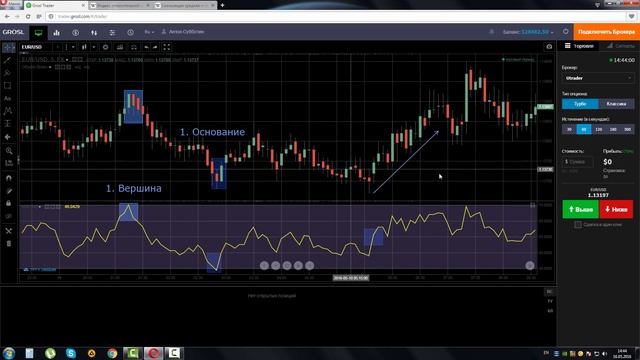Switch to the Сигналы tab
640x360 pixels.
click(620, 46)
